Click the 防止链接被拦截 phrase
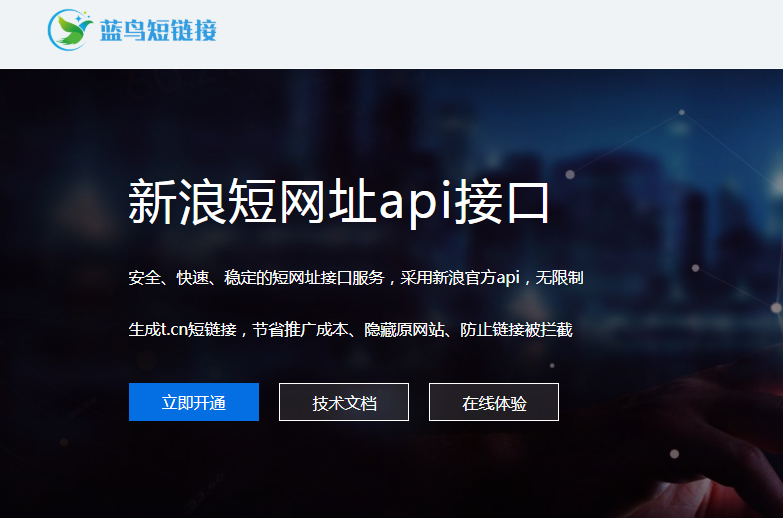 click(x=516, y=330)
